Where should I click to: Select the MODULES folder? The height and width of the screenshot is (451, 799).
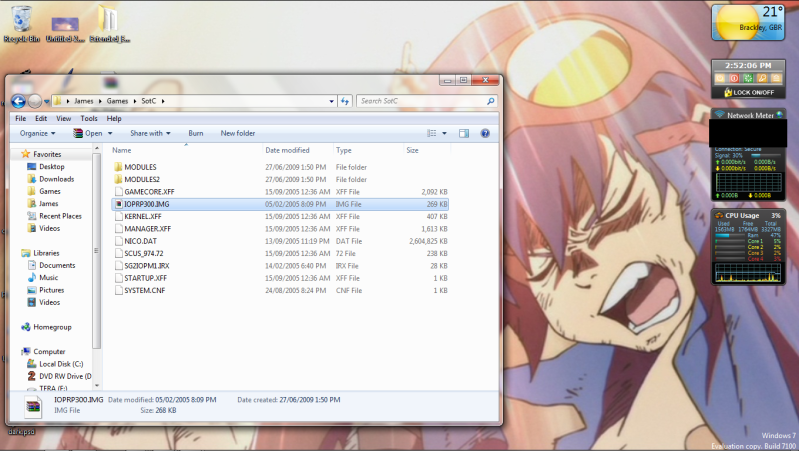[x=280, y=167]
